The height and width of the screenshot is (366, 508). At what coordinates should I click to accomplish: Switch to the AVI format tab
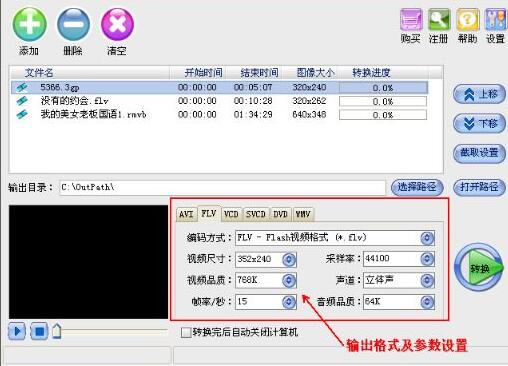(186, 214)
